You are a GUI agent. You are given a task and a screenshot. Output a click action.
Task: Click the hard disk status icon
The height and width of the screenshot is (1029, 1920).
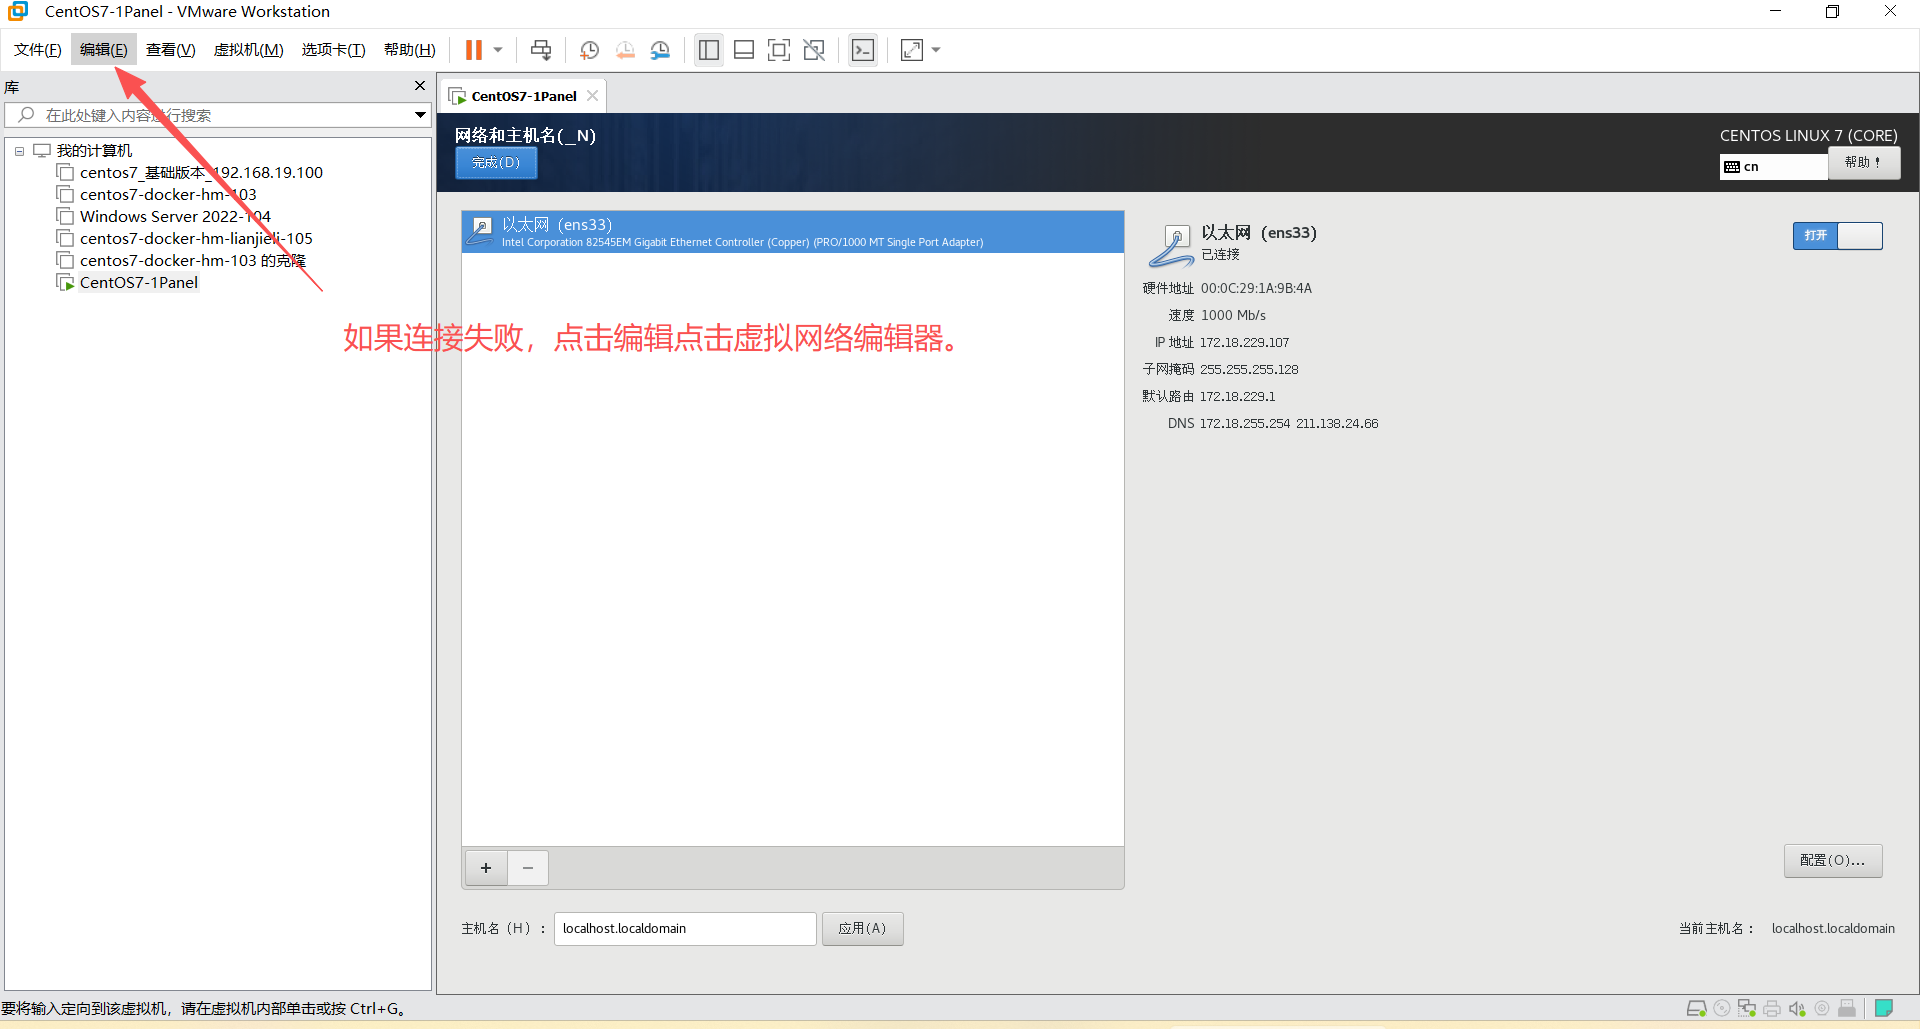[x=1696, y=1008]
